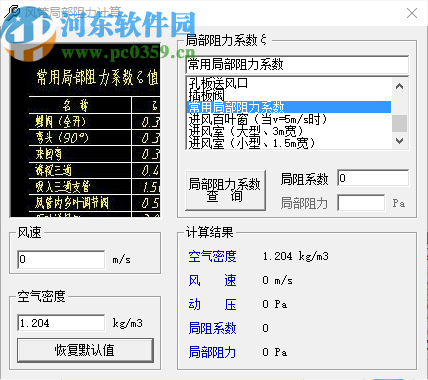Screen dimensions: 428x380
Task: Click 动压 result label
Action: coord(212,304)
